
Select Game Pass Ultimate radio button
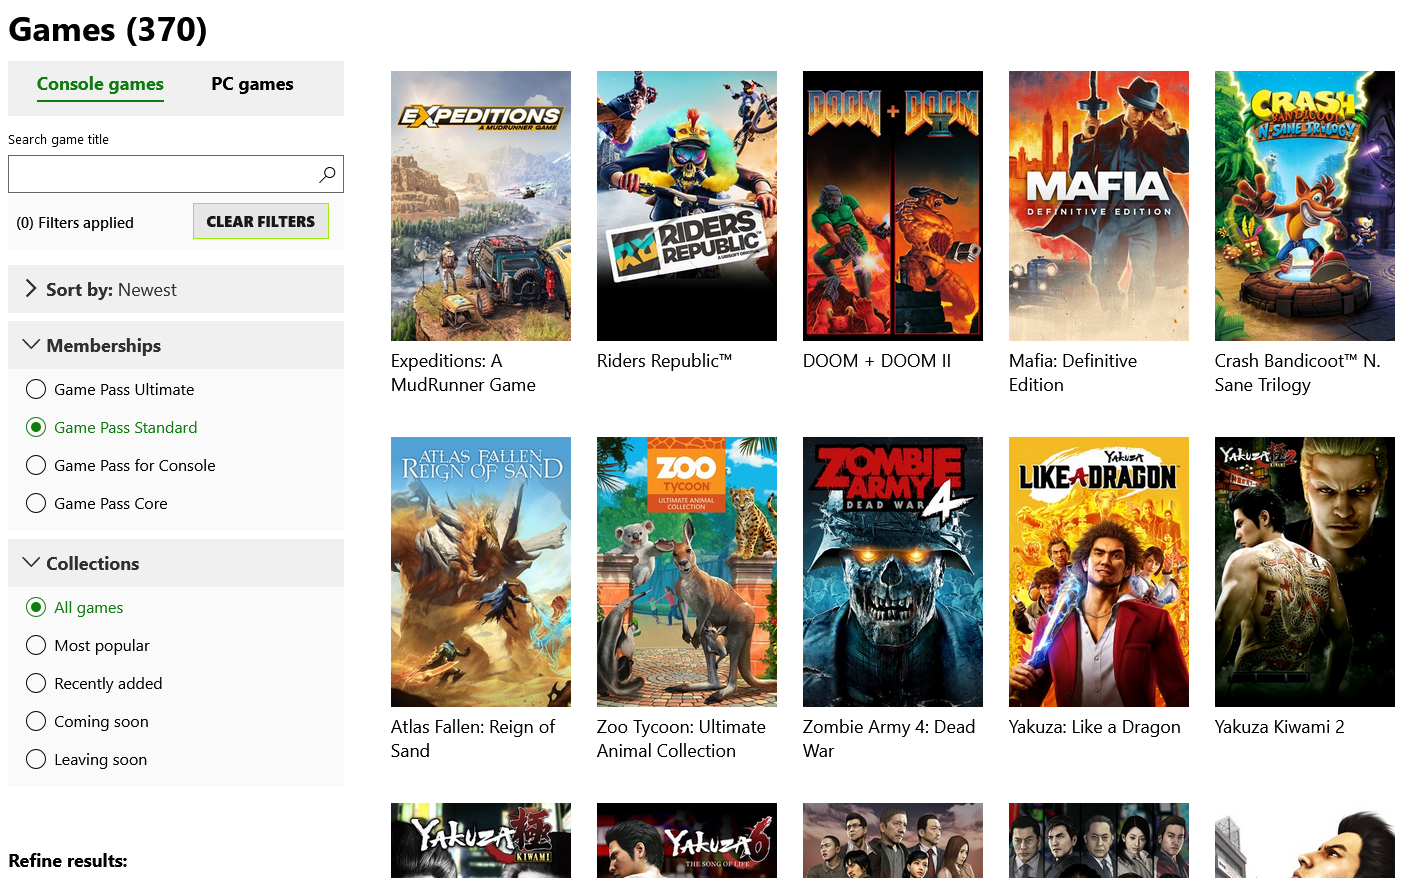(x=36, y=389)
